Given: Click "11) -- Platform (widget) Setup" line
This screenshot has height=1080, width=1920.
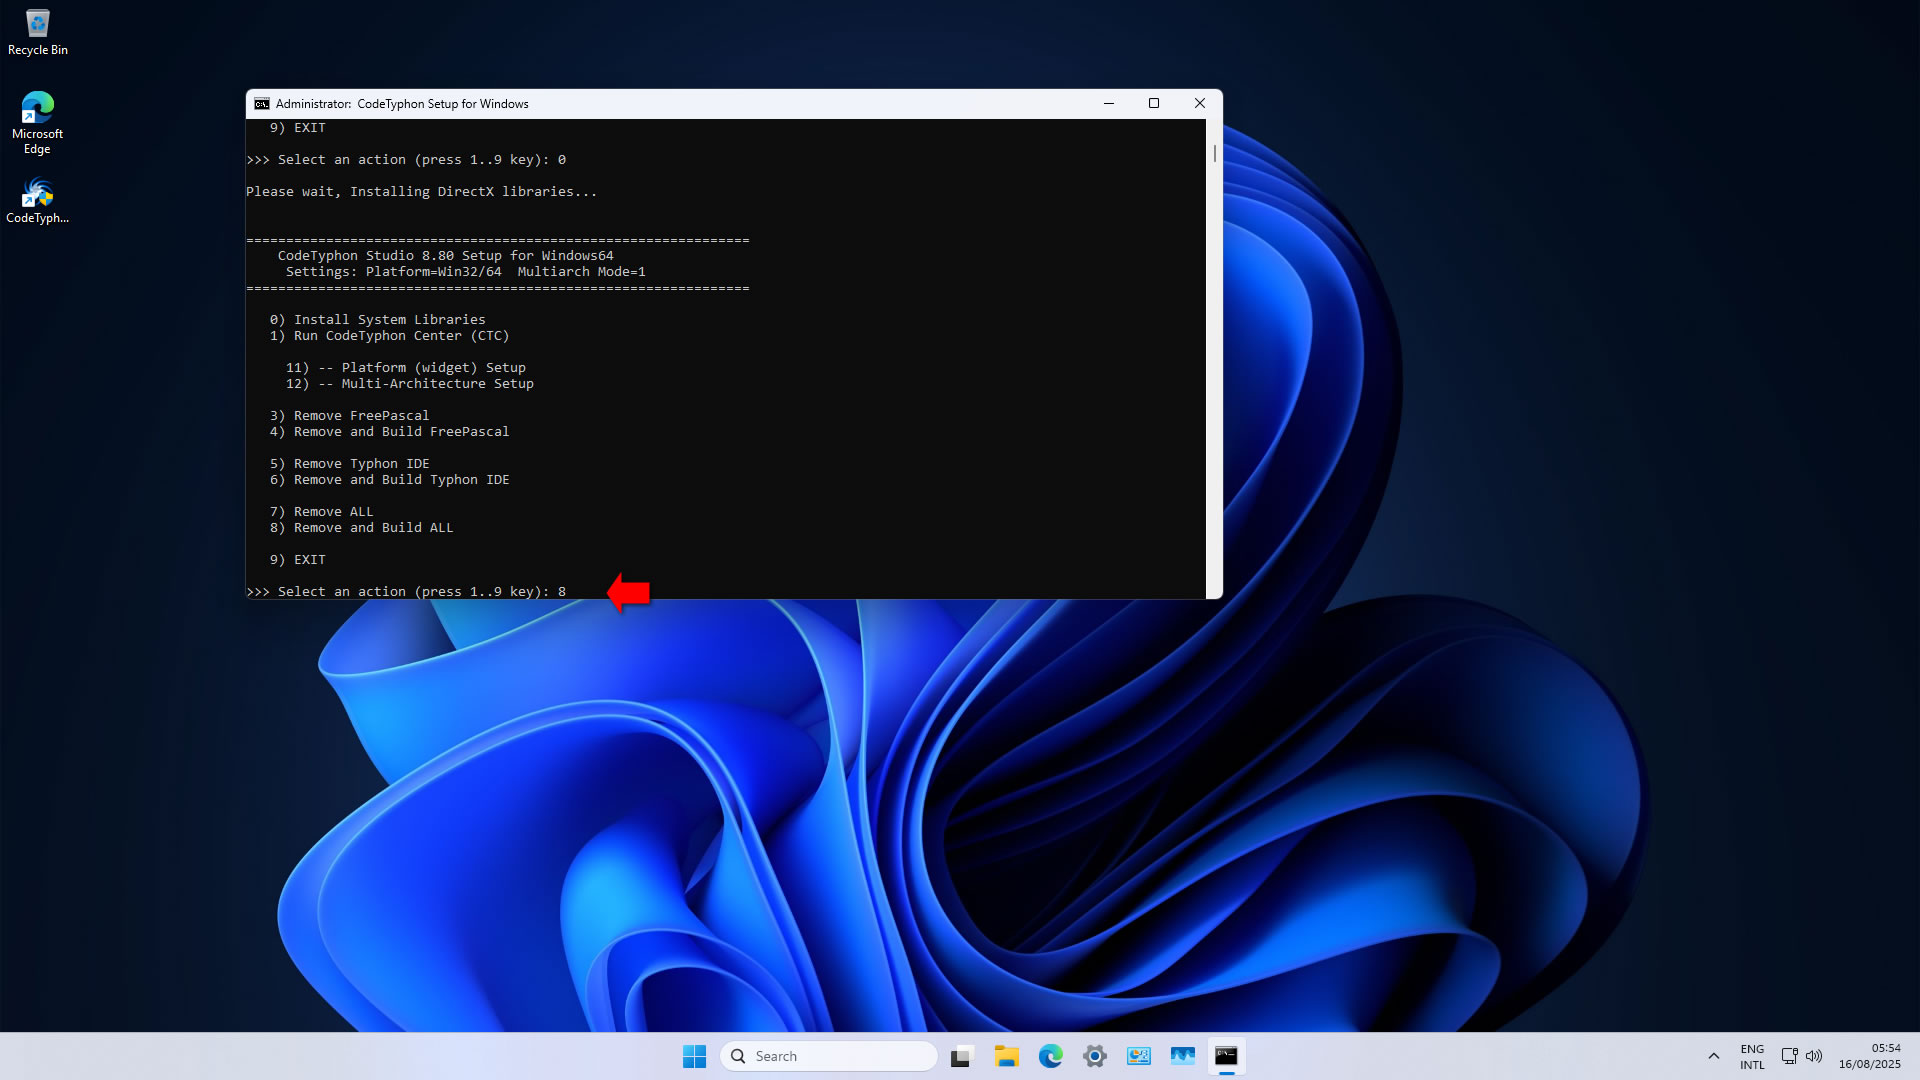Looking at the screenshot, I should (x=405, y=368).
